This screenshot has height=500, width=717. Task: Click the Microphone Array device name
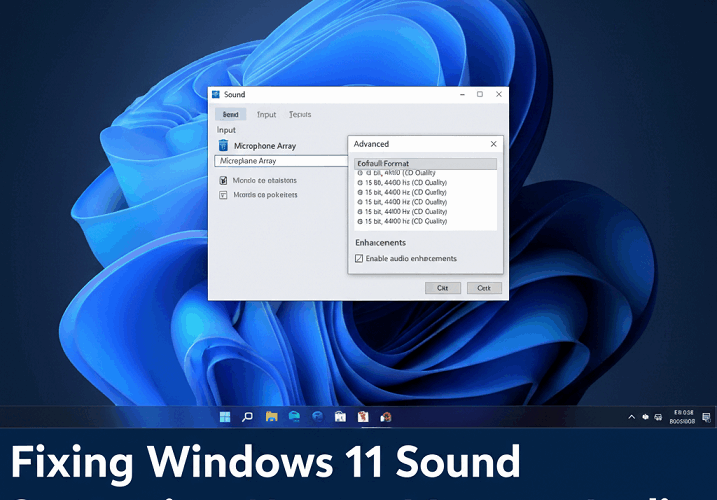[265, 146]
